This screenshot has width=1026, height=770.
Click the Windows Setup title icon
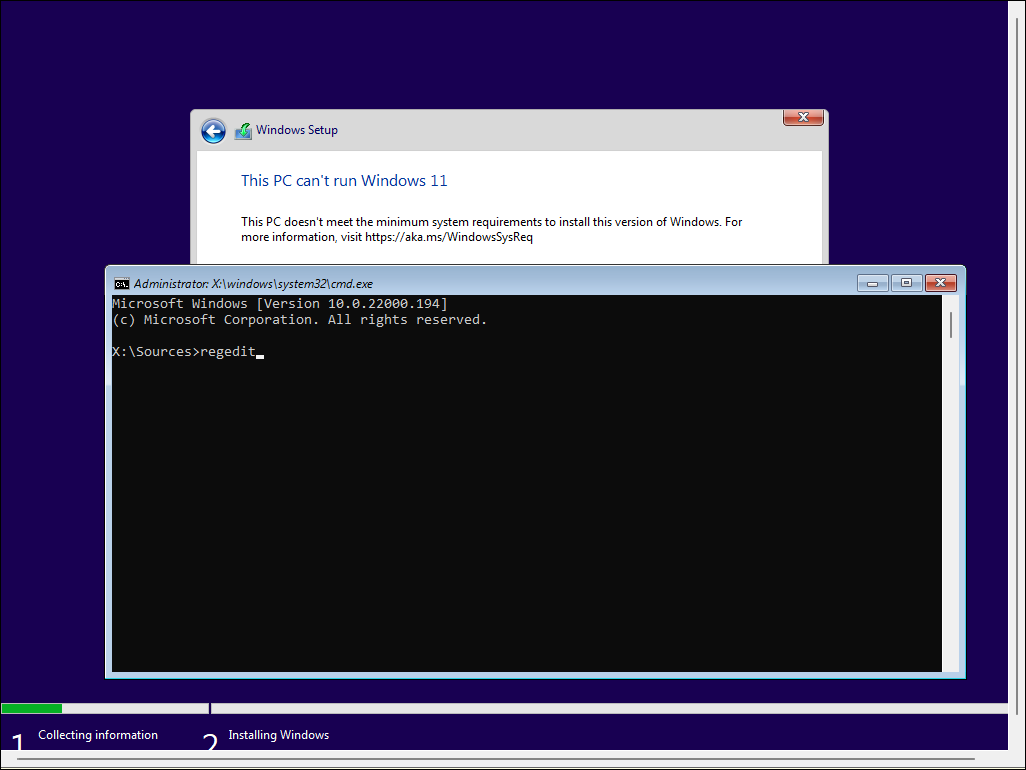tap(243, 131)
